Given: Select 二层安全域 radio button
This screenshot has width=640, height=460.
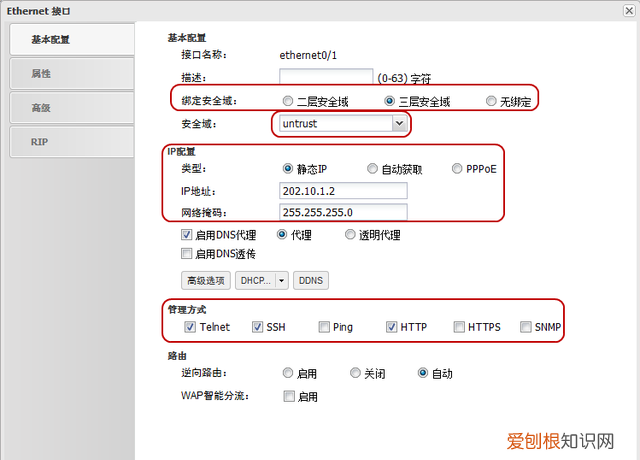Looking at the screenshot, I should pos(288,101).
